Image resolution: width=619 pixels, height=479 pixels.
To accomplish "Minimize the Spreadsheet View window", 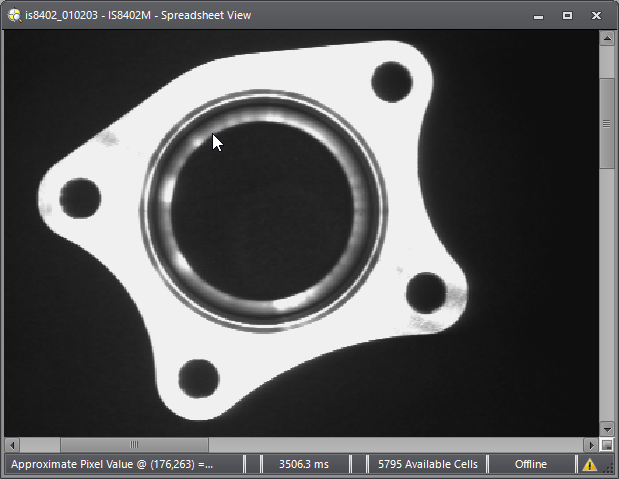I will coord(538,15).
